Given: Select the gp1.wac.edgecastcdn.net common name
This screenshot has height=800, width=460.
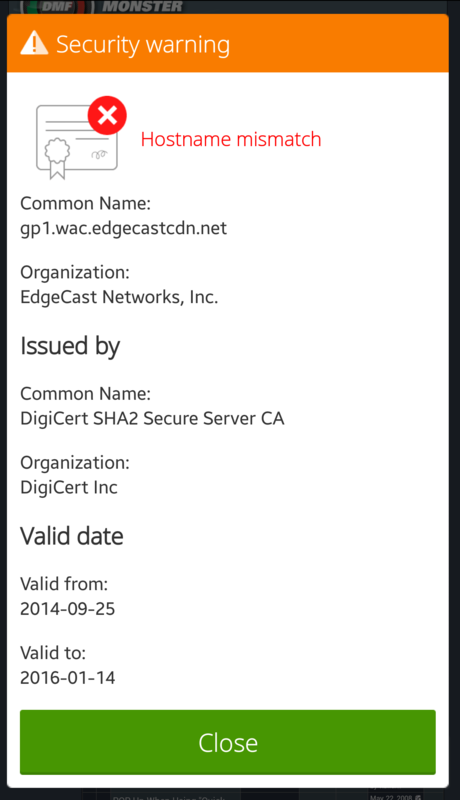Looking at the screenshot, I should 123,228.
